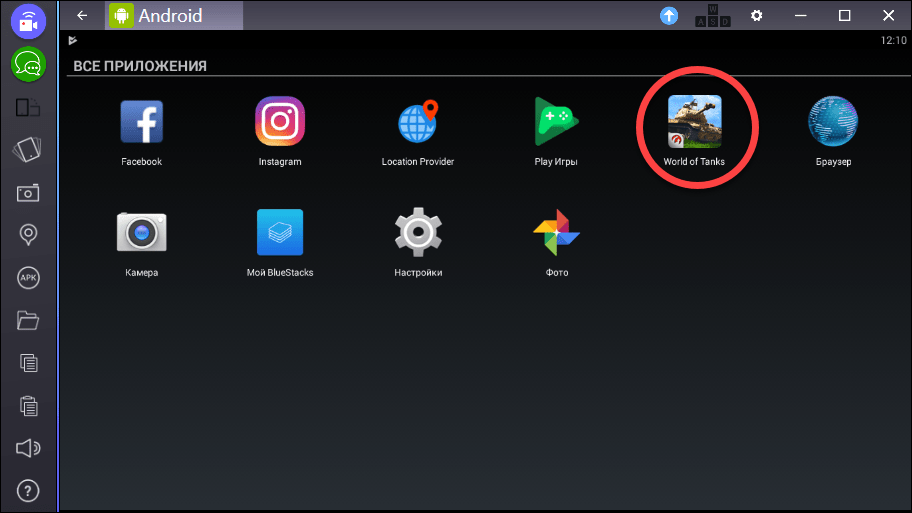This screenshot has height=513, width=912.
Task: Click the Play Store notification icon in status bar
Action: [73, 40]
